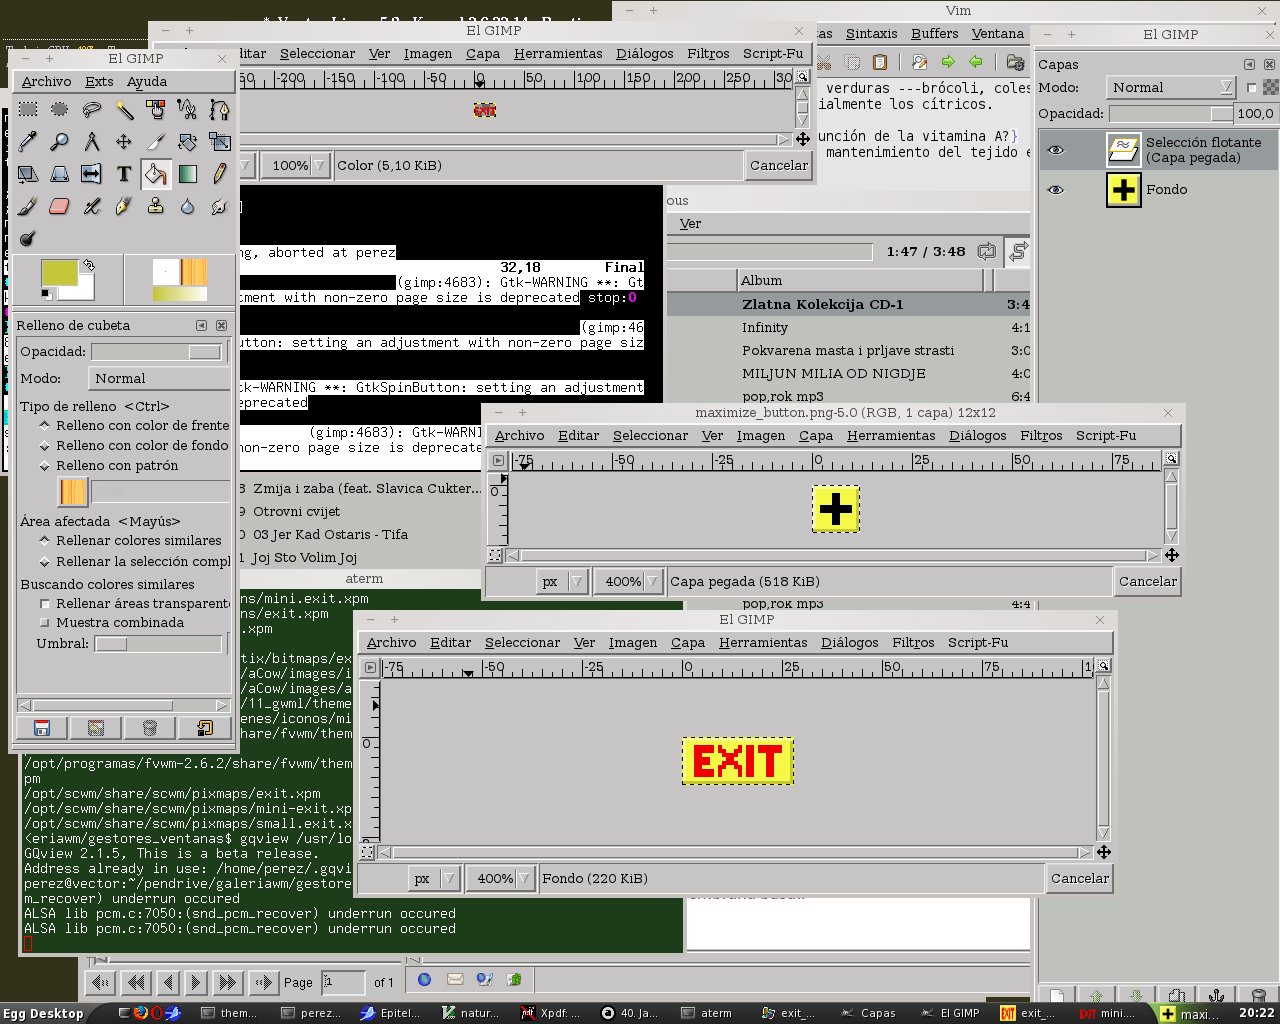This screenshot has height=1024, width=1280.
Task: Open zoom dropdown in maximize_button.png window
Action: click(x=628, y=581)
